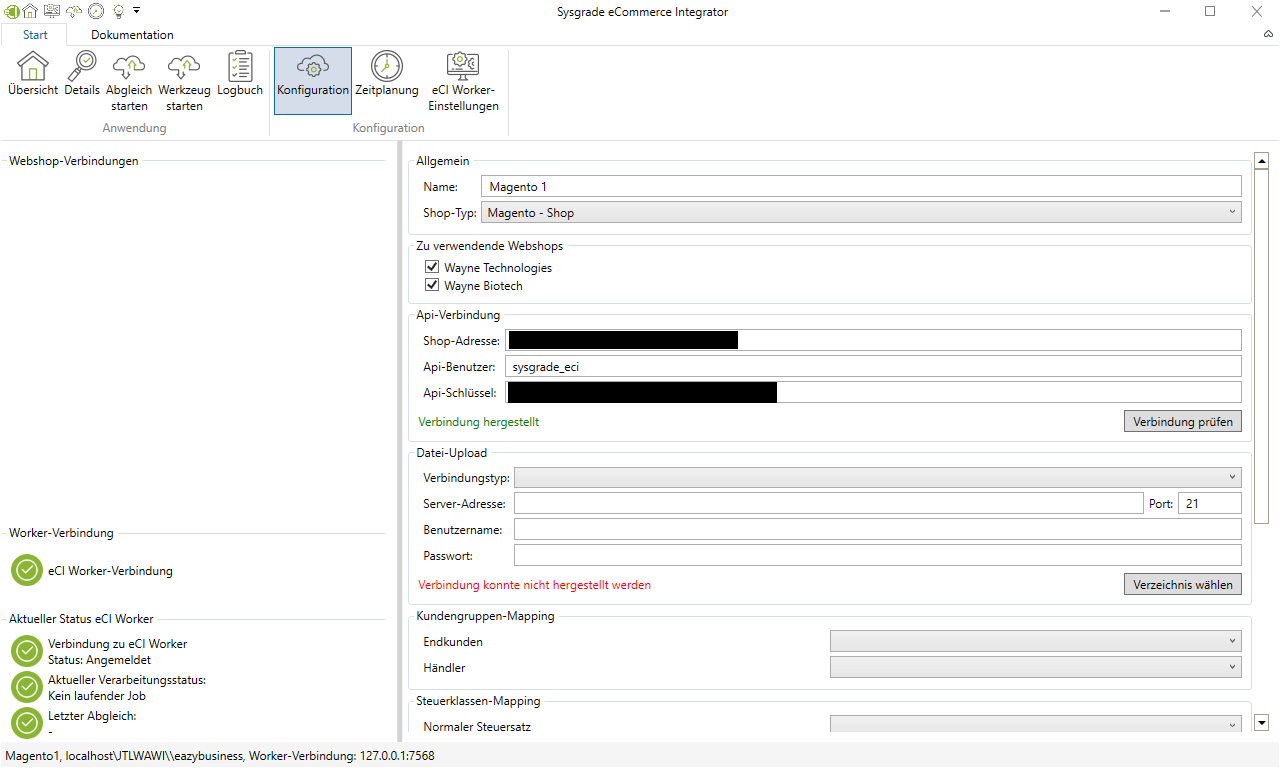The height and width of the screenshot is (768, 1280).
Task: Collapse the ribbon with the top-right chevron
Action: 1268,34
